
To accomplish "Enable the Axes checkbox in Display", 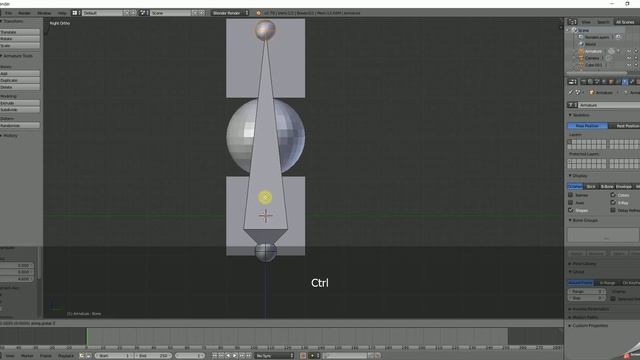I will (x=571, y=202).
